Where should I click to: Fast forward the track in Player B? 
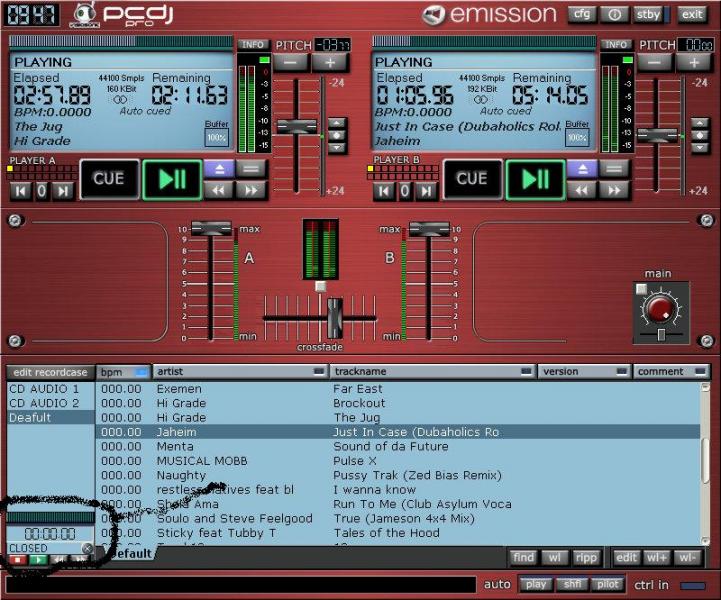coord(614,190)
